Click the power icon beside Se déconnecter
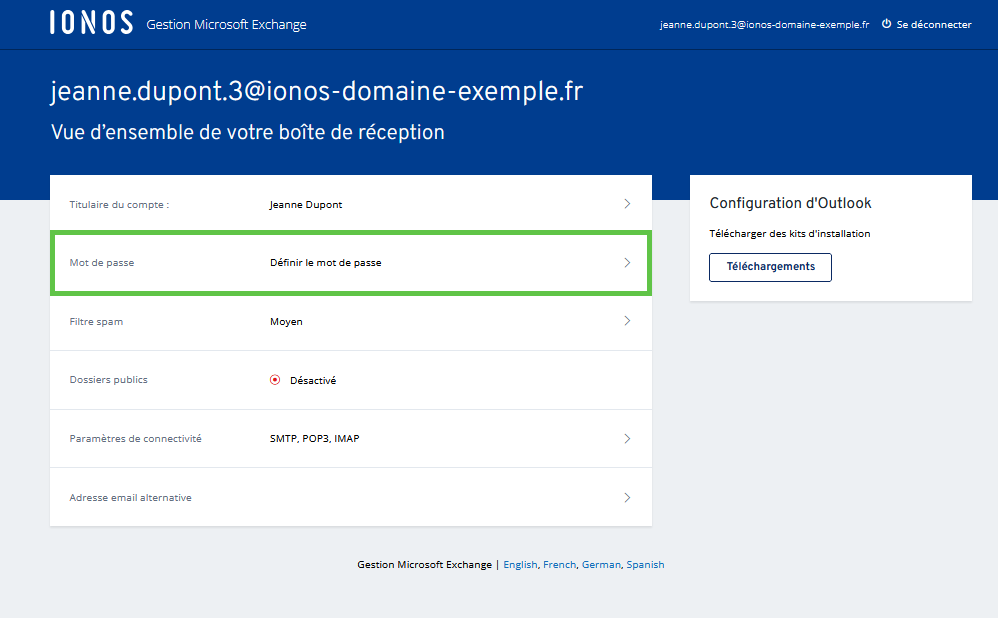Viewport: 998px width, 618px height. [886, 24]
